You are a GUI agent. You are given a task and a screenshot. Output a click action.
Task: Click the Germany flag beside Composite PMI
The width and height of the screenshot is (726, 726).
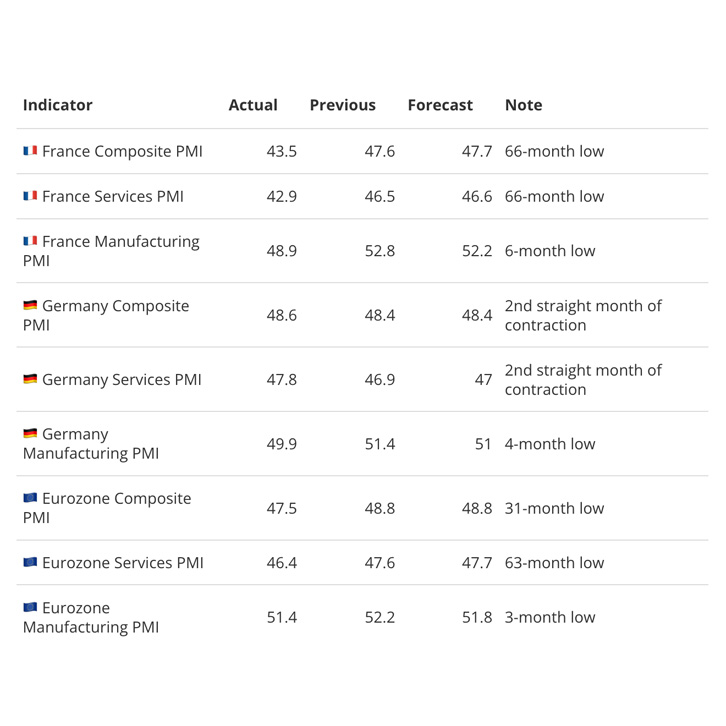coord(30,305)
